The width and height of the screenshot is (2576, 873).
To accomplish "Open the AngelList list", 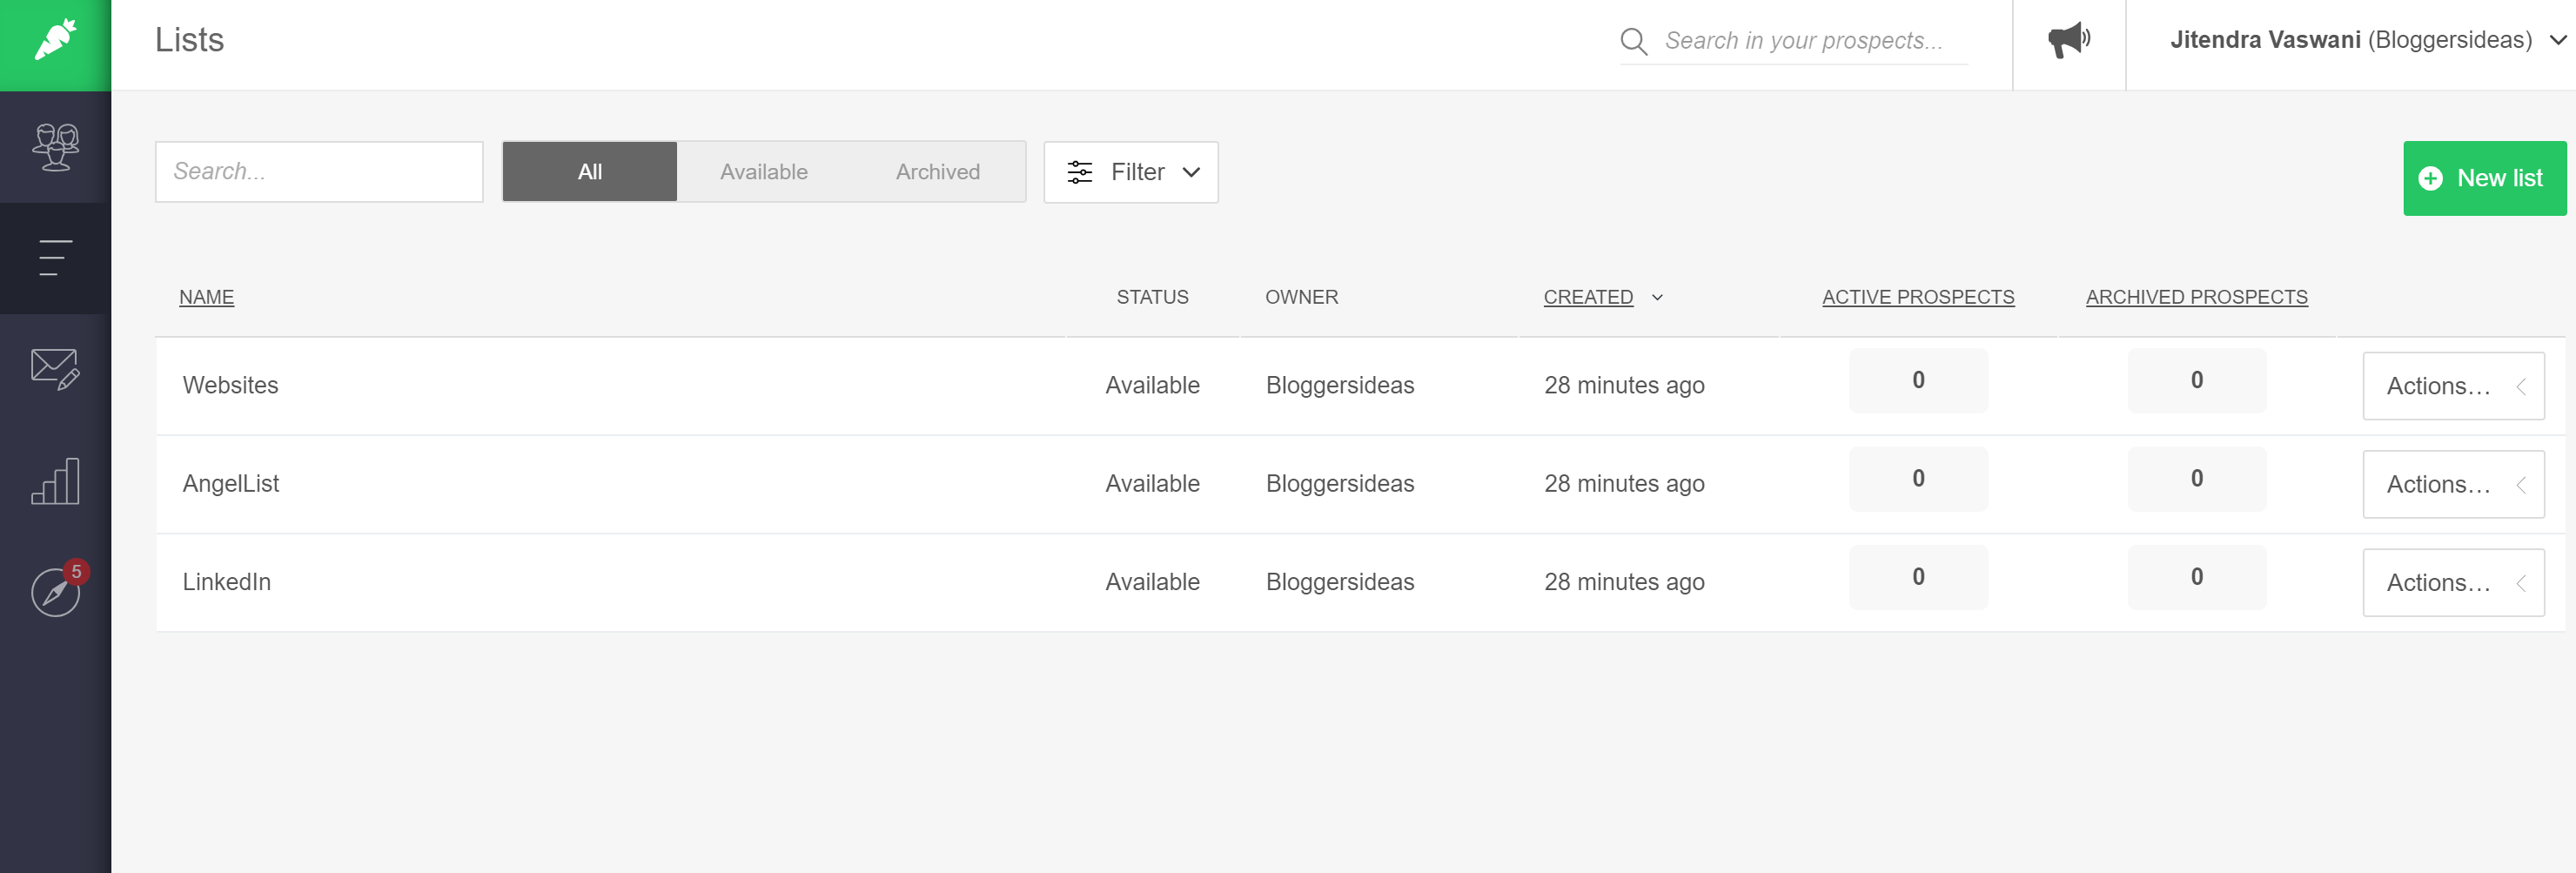I will [231, 484].
